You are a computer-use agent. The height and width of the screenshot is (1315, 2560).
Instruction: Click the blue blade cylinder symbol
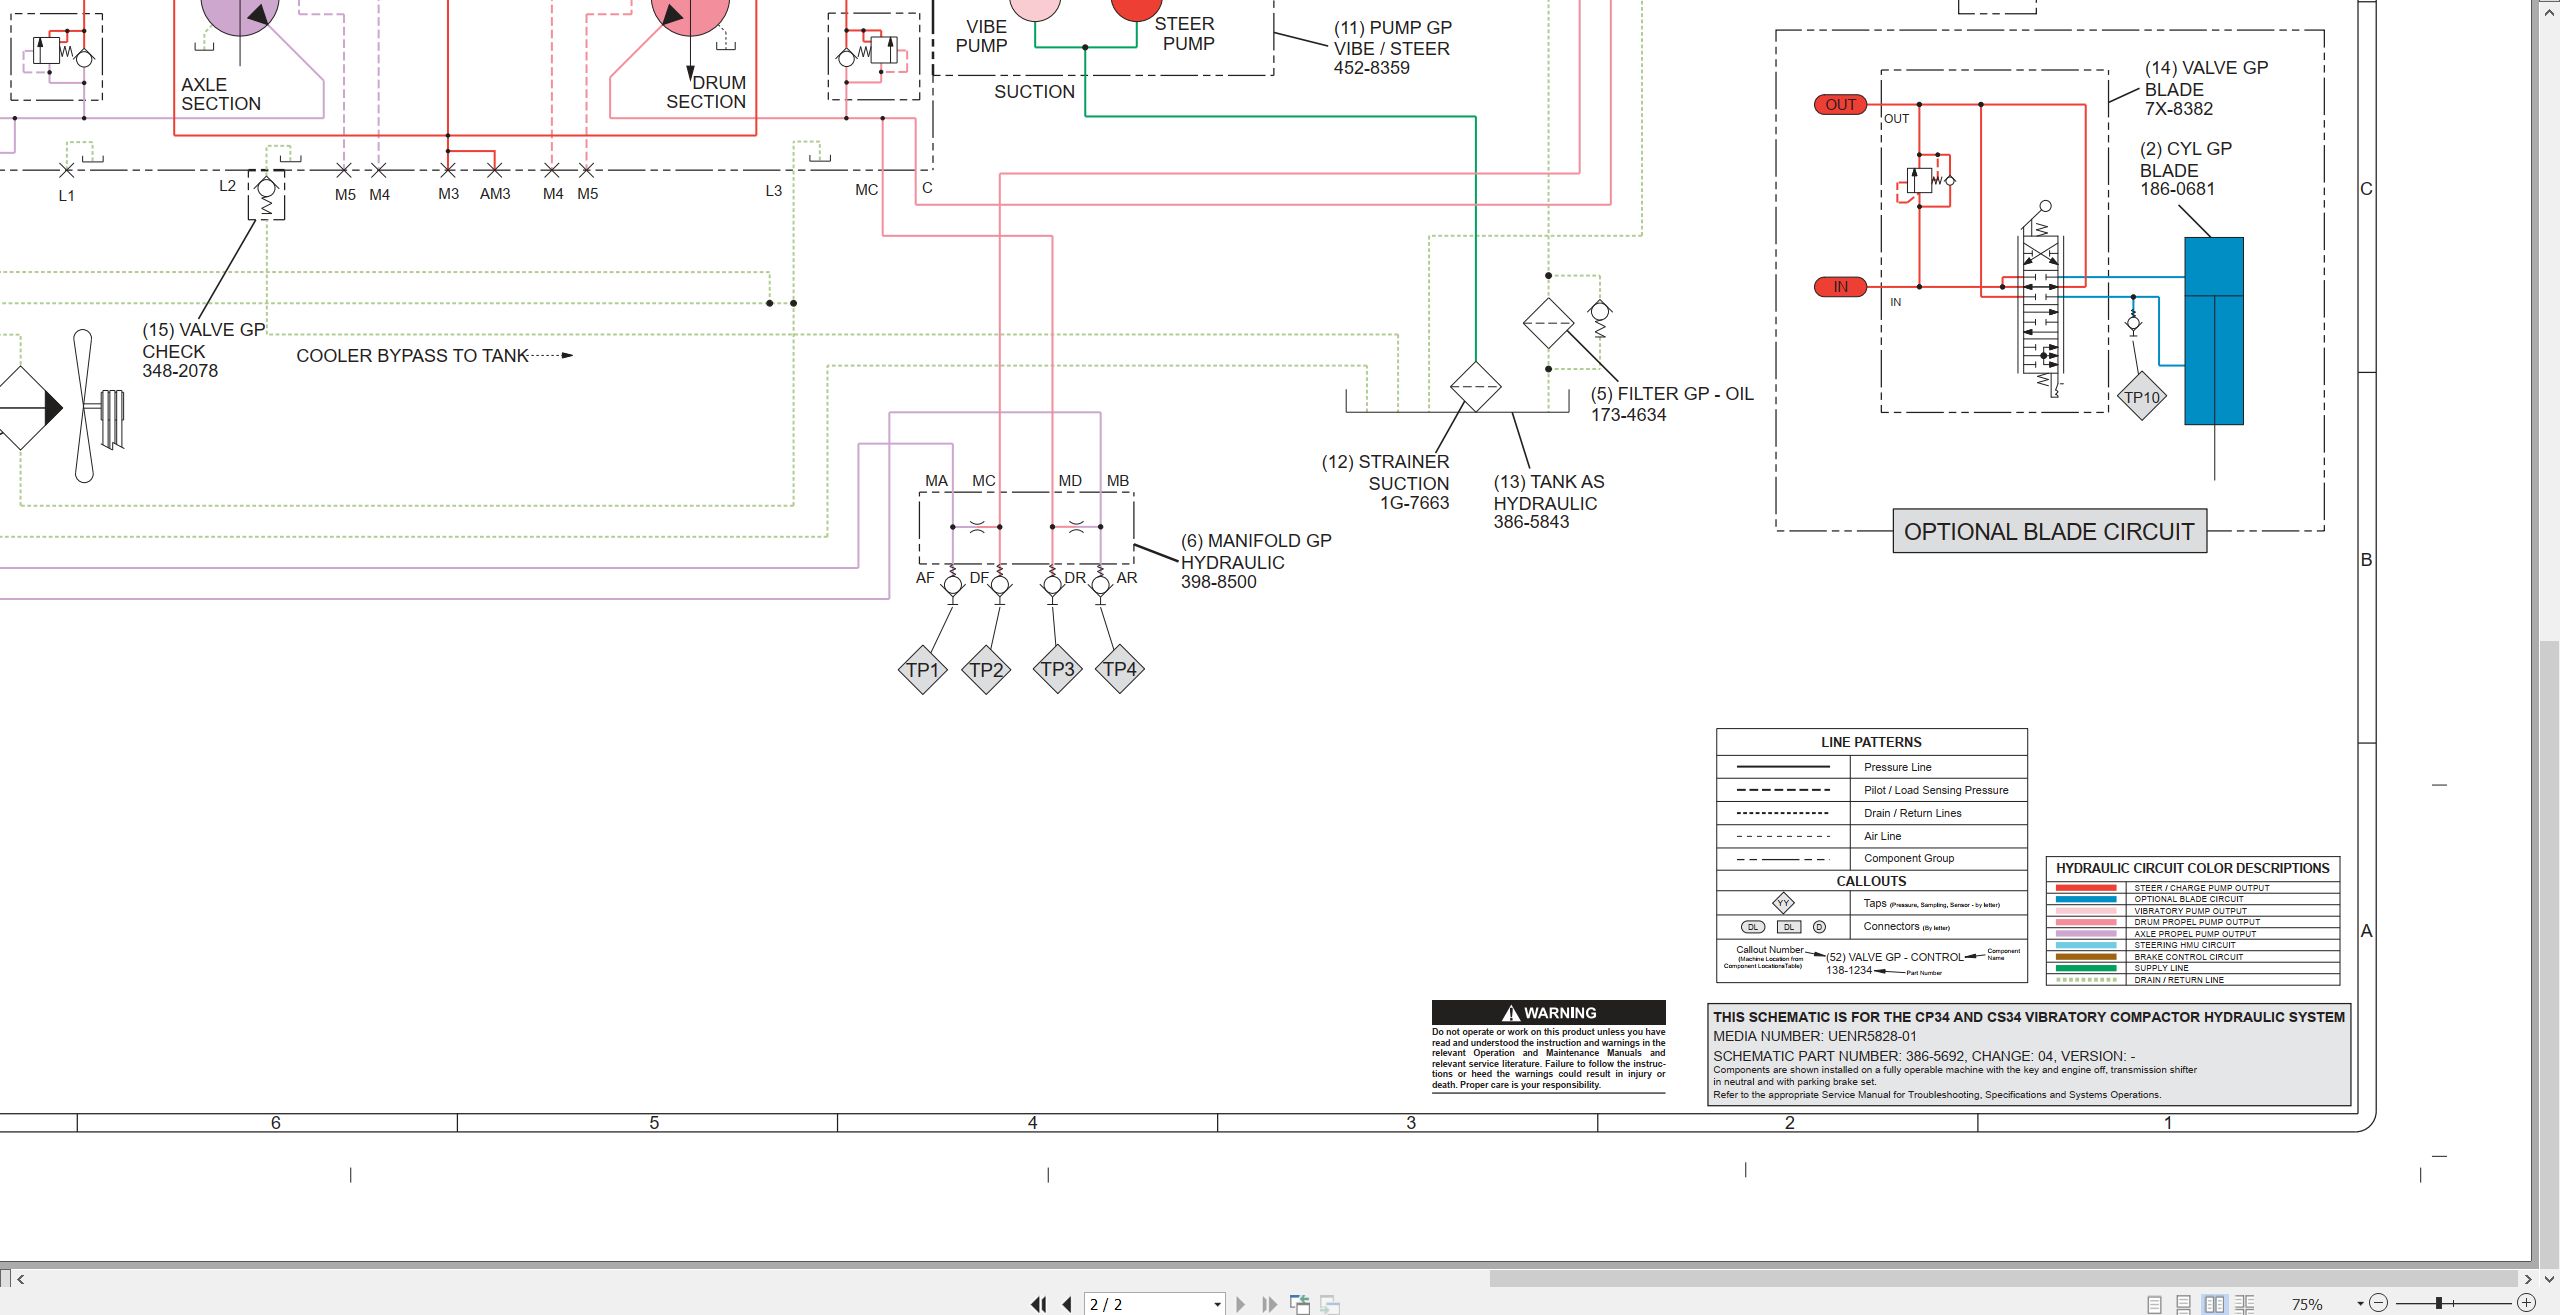pos(2214,331)
